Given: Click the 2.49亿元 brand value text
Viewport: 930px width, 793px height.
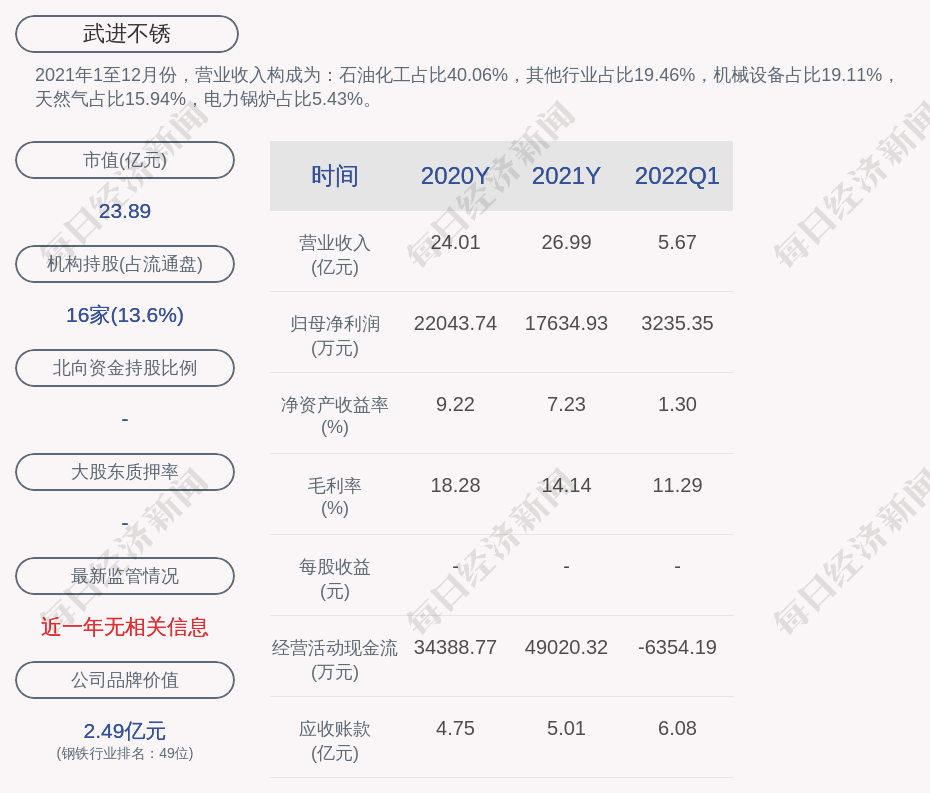Looking at the screenshot, I should [125, 731].
